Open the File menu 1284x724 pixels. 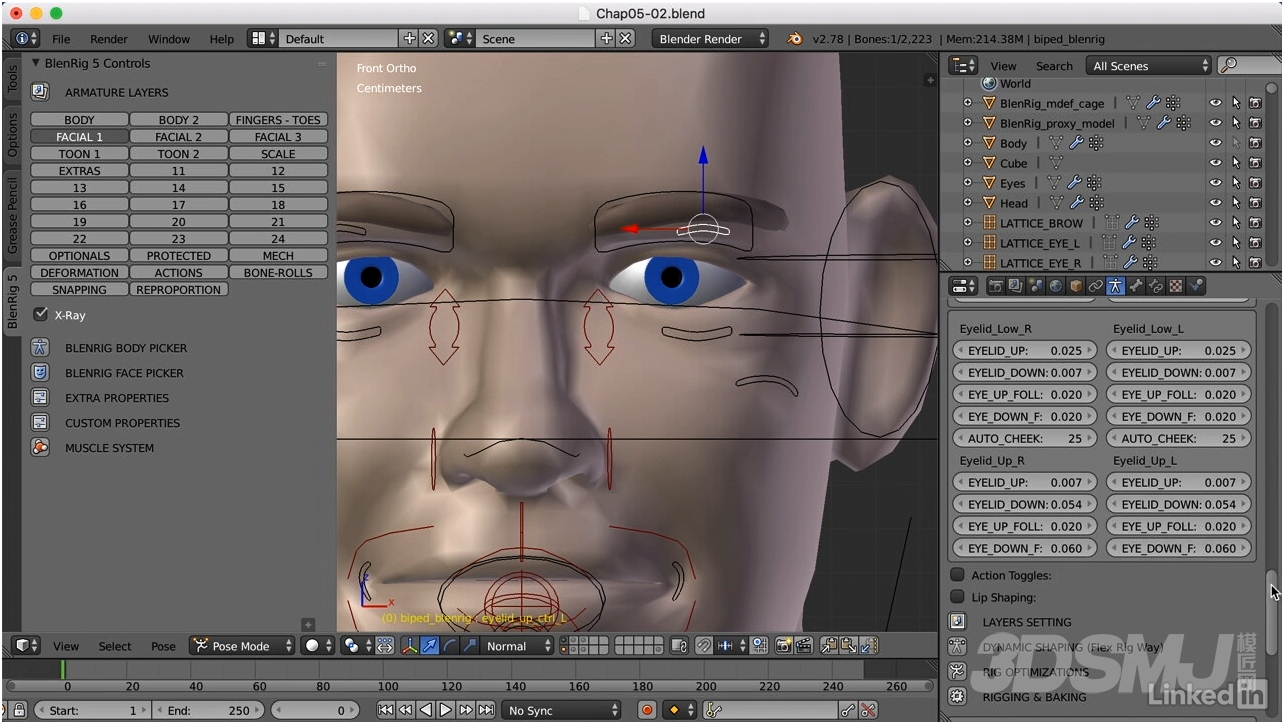[61, 39]
